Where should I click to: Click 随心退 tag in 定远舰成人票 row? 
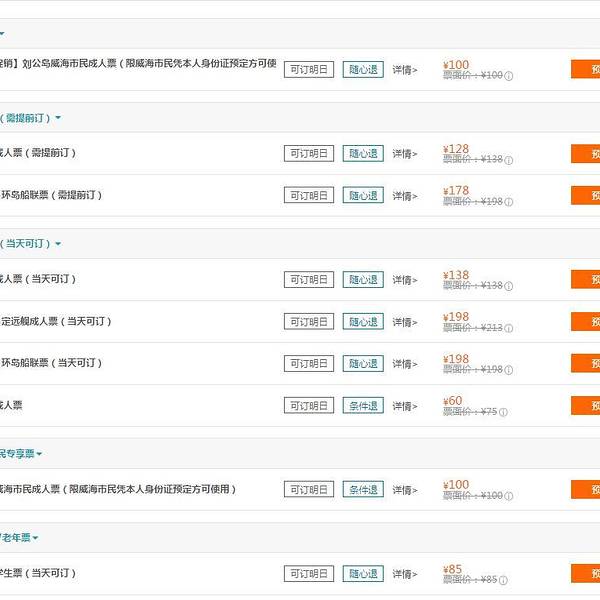363,322
